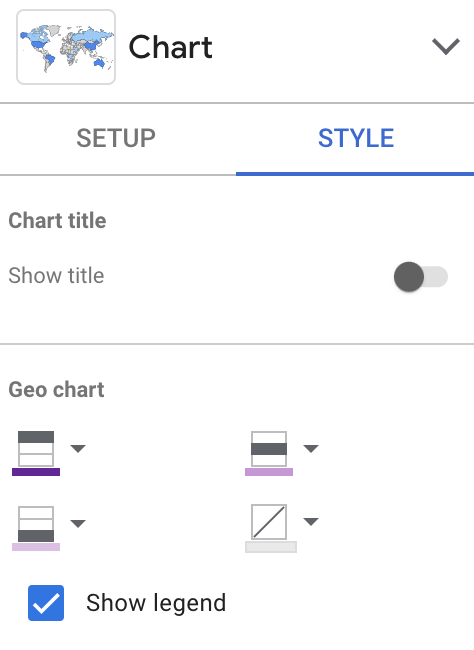474x650 pixels.
Task: Toggle the Show title switch
Action: tap(421, 277)
